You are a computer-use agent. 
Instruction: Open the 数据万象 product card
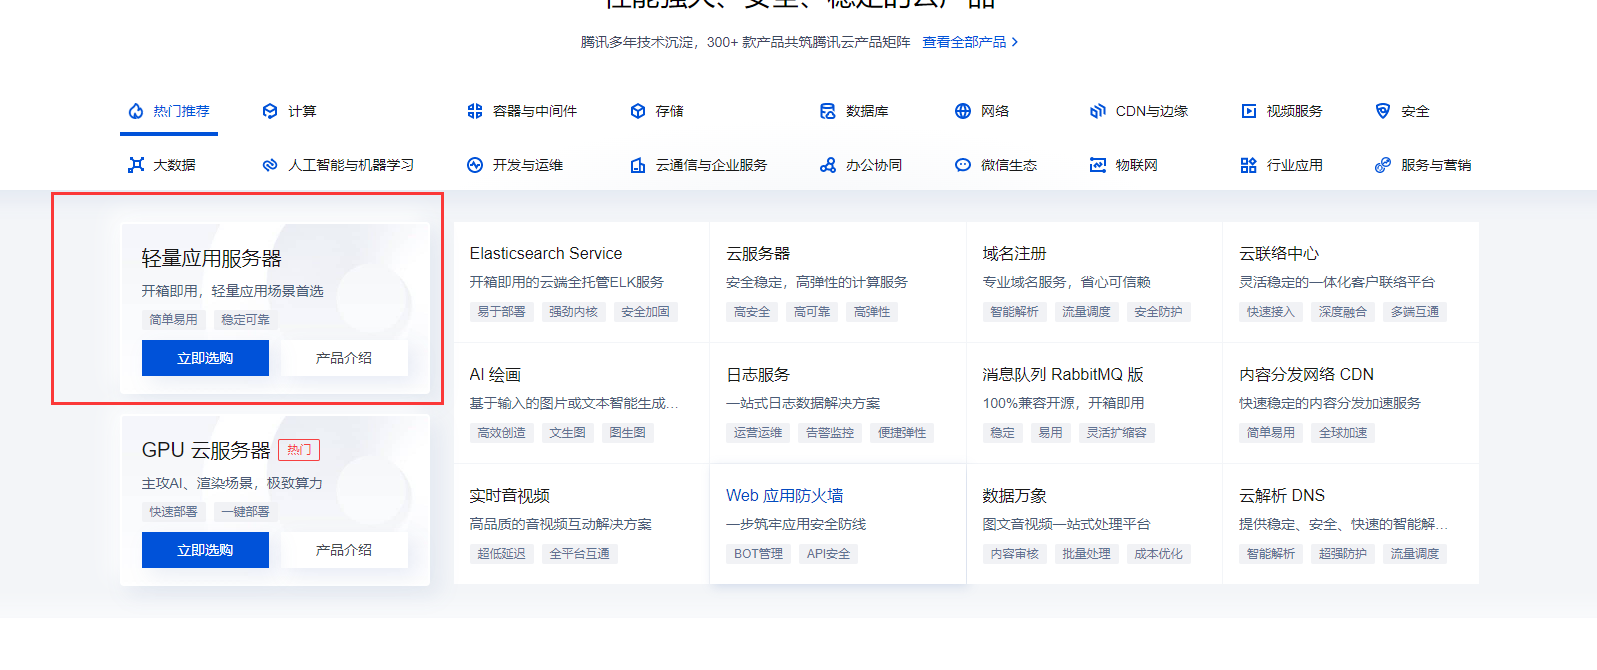[x=1095, y=524]
